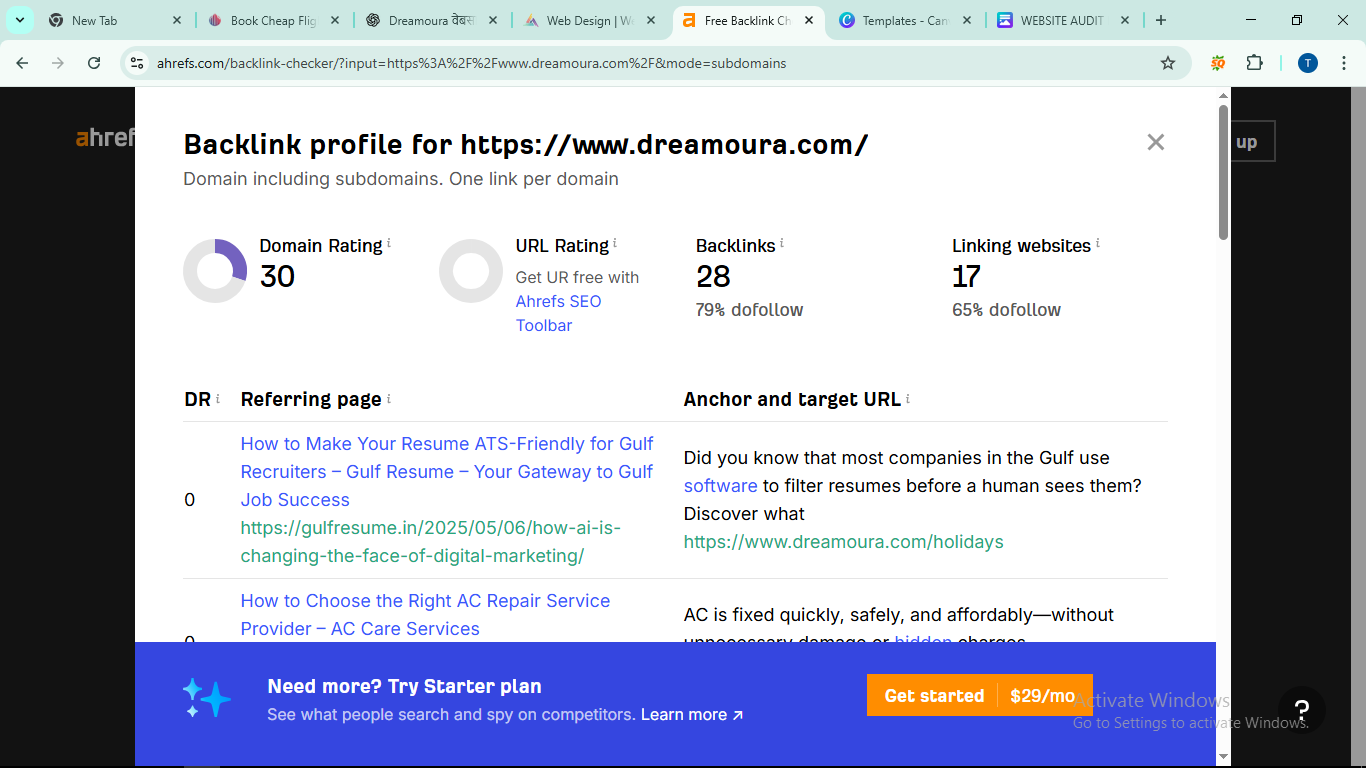This screenshot has height=768, width=1366.
Task: Reload the page
Action: tap(94, 63)
